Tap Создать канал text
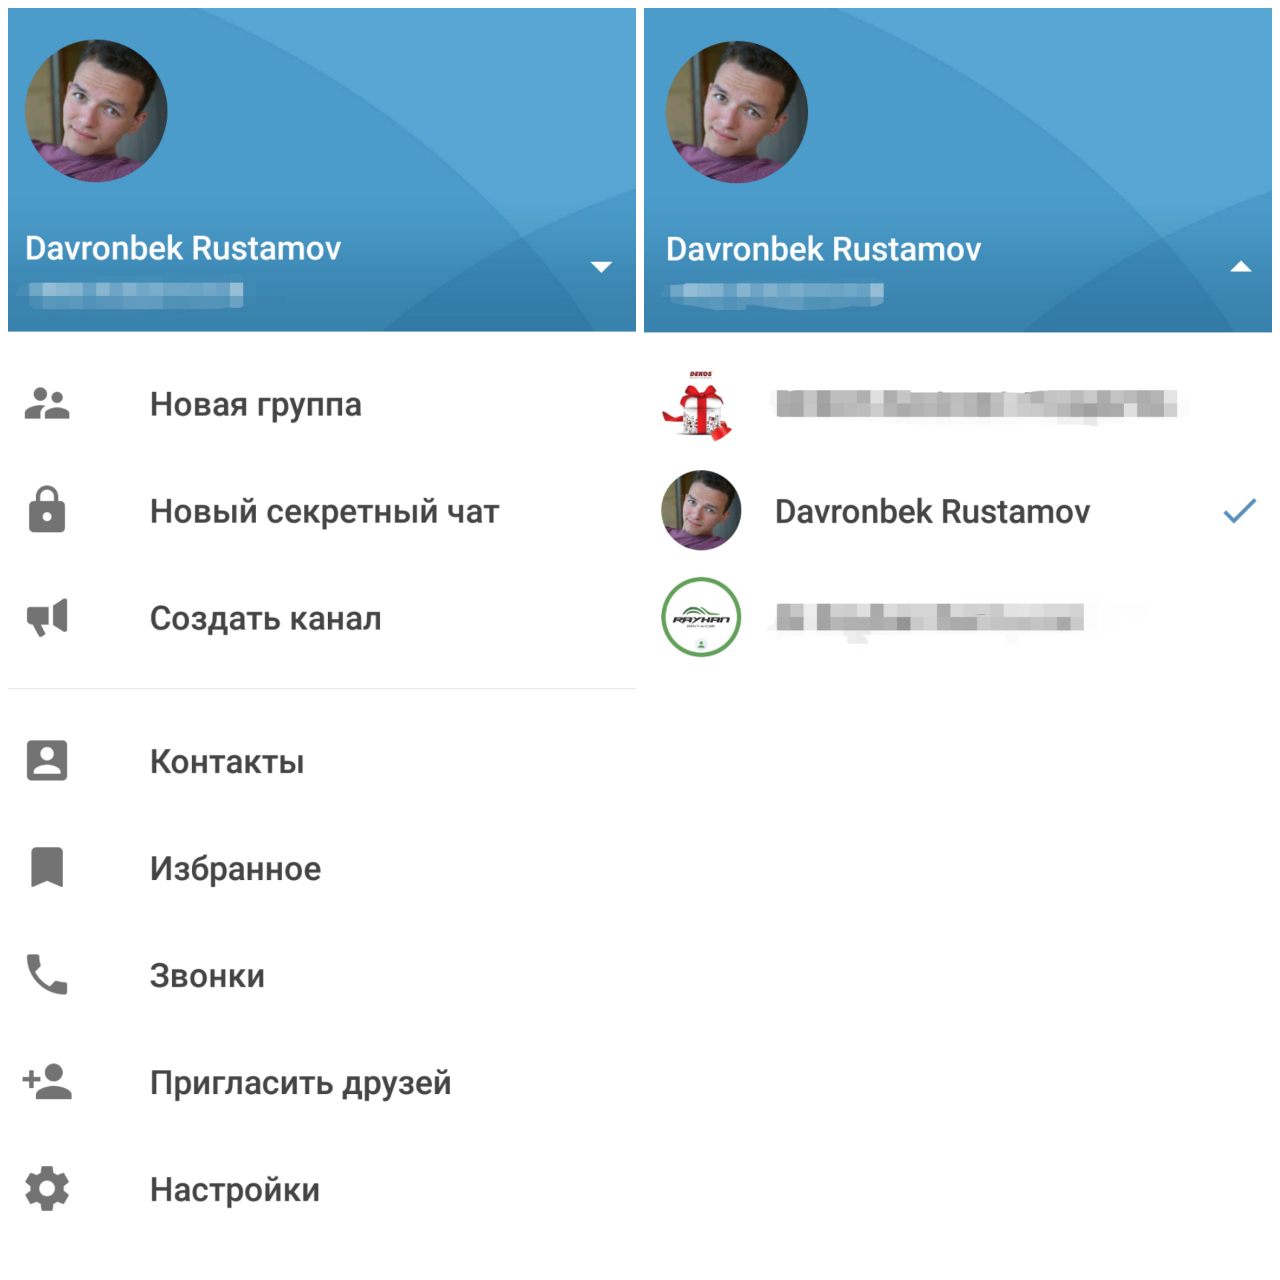 click(265, 619)
